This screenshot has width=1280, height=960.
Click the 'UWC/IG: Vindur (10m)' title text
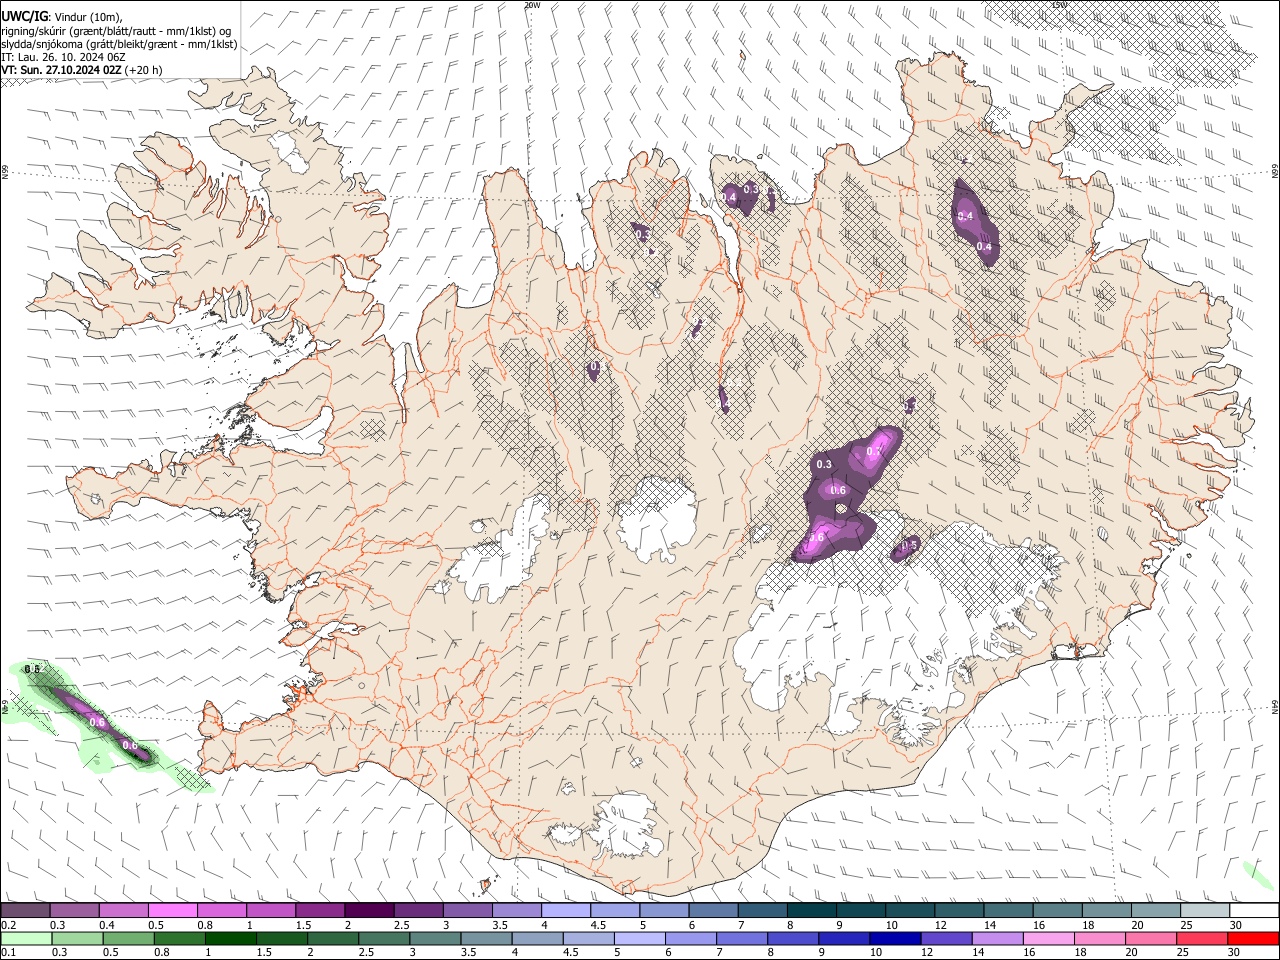[62, 17]
